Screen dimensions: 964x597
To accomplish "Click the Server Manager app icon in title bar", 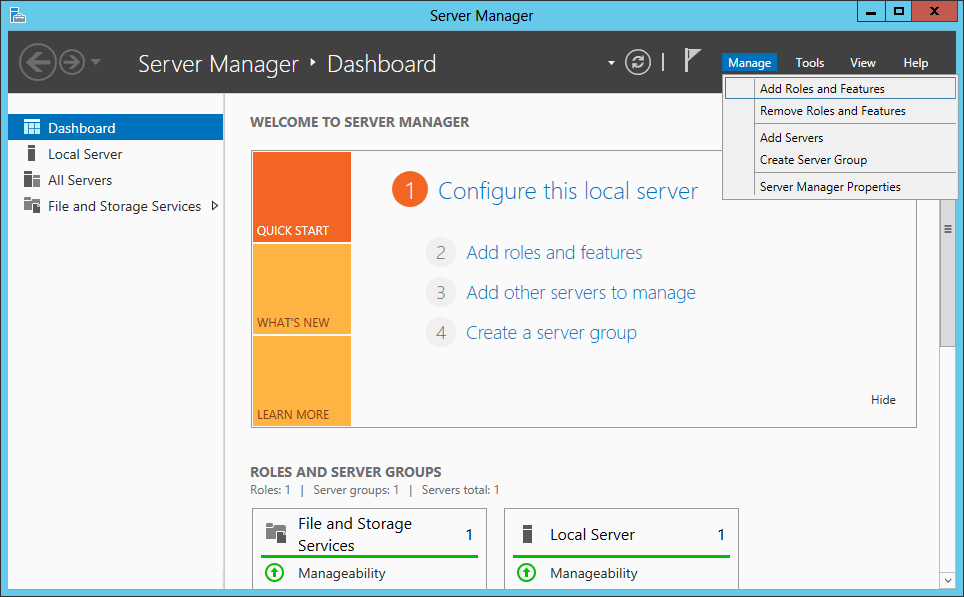I will (18, 15).
